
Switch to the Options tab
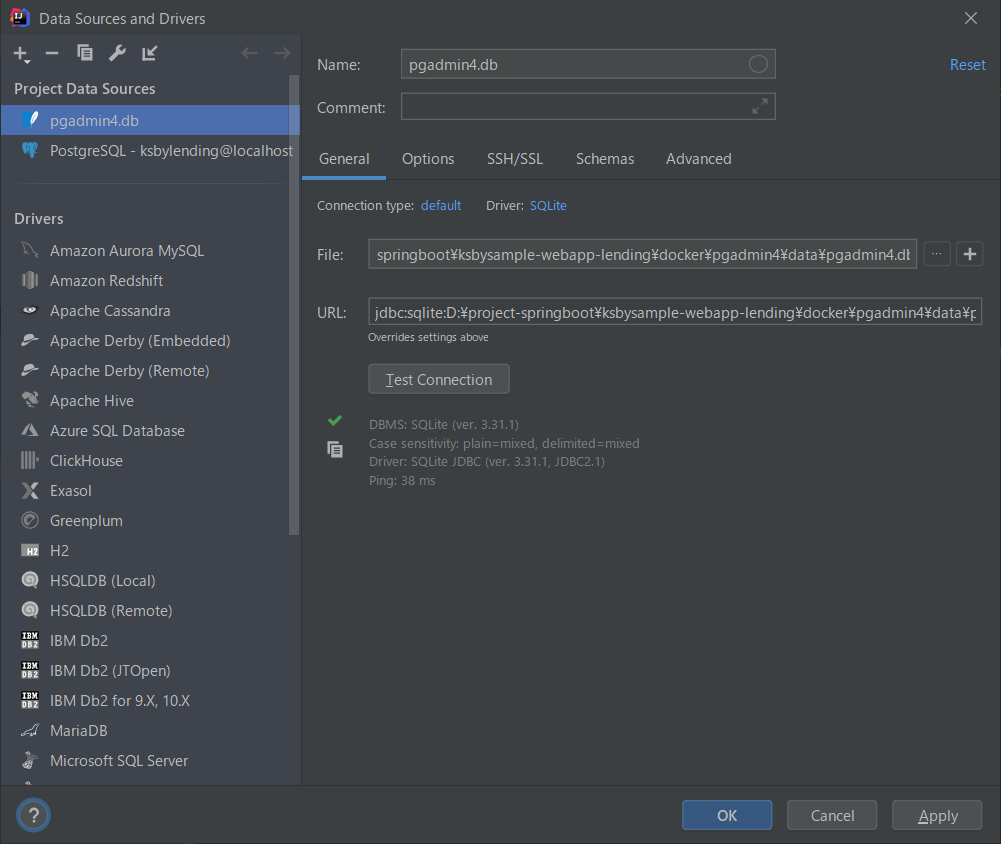coord(428,159)
